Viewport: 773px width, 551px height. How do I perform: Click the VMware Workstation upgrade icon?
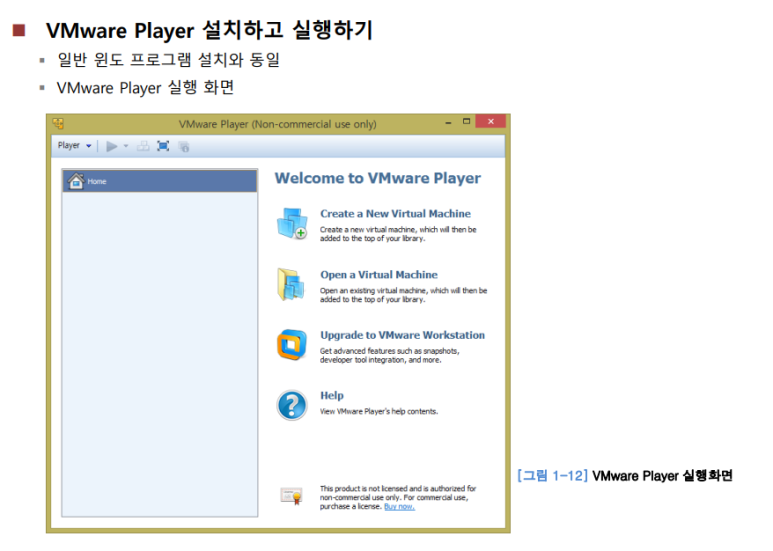[292, 345]
